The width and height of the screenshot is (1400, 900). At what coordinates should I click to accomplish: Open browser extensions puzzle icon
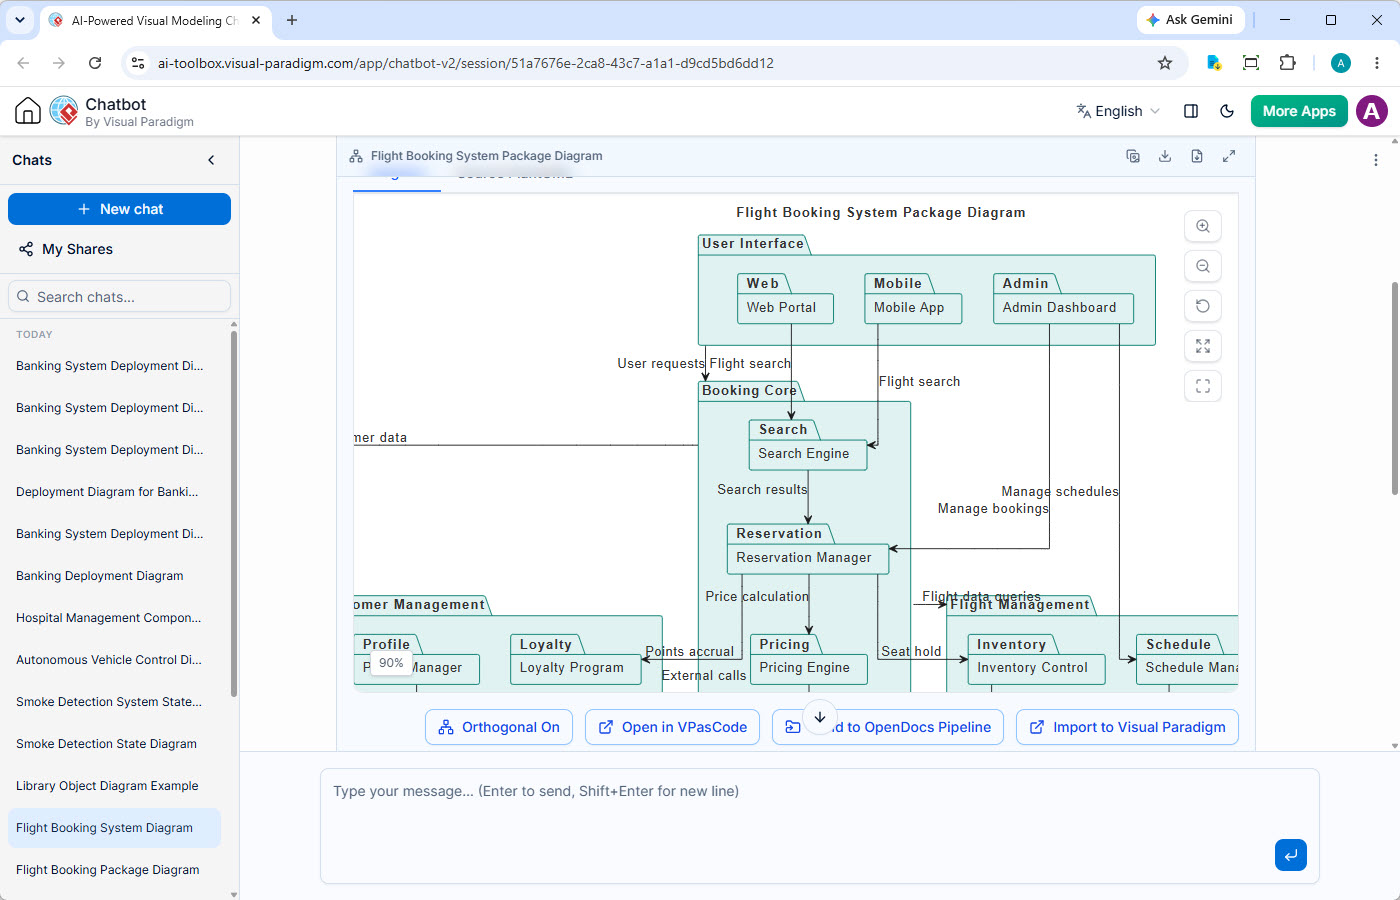pos(1288,63)
